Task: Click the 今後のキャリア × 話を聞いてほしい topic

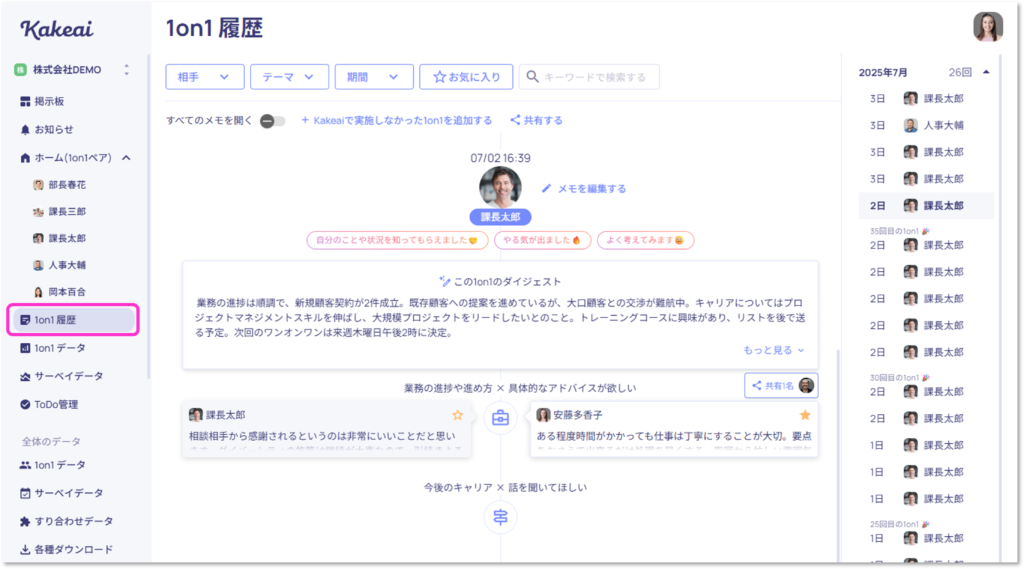Action: [505, 487]
